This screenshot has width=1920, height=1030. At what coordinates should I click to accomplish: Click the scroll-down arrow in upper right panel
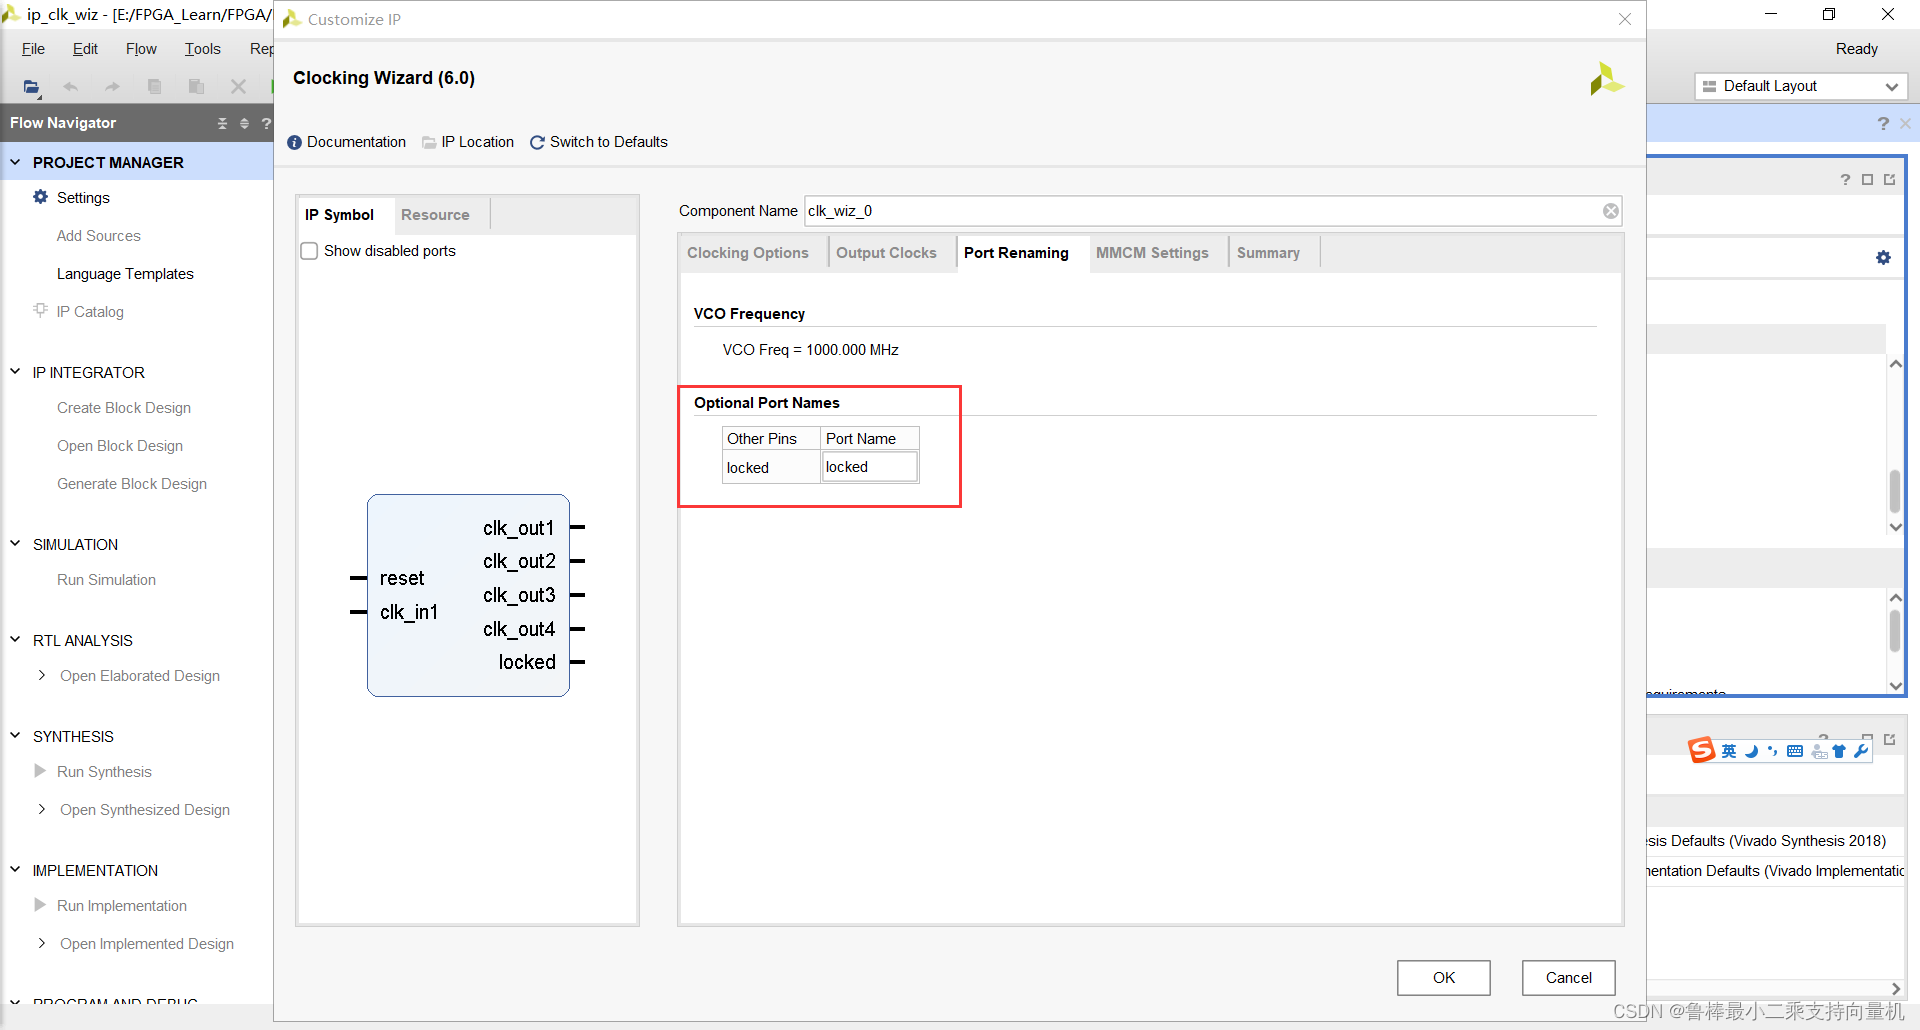point(1895,527)
